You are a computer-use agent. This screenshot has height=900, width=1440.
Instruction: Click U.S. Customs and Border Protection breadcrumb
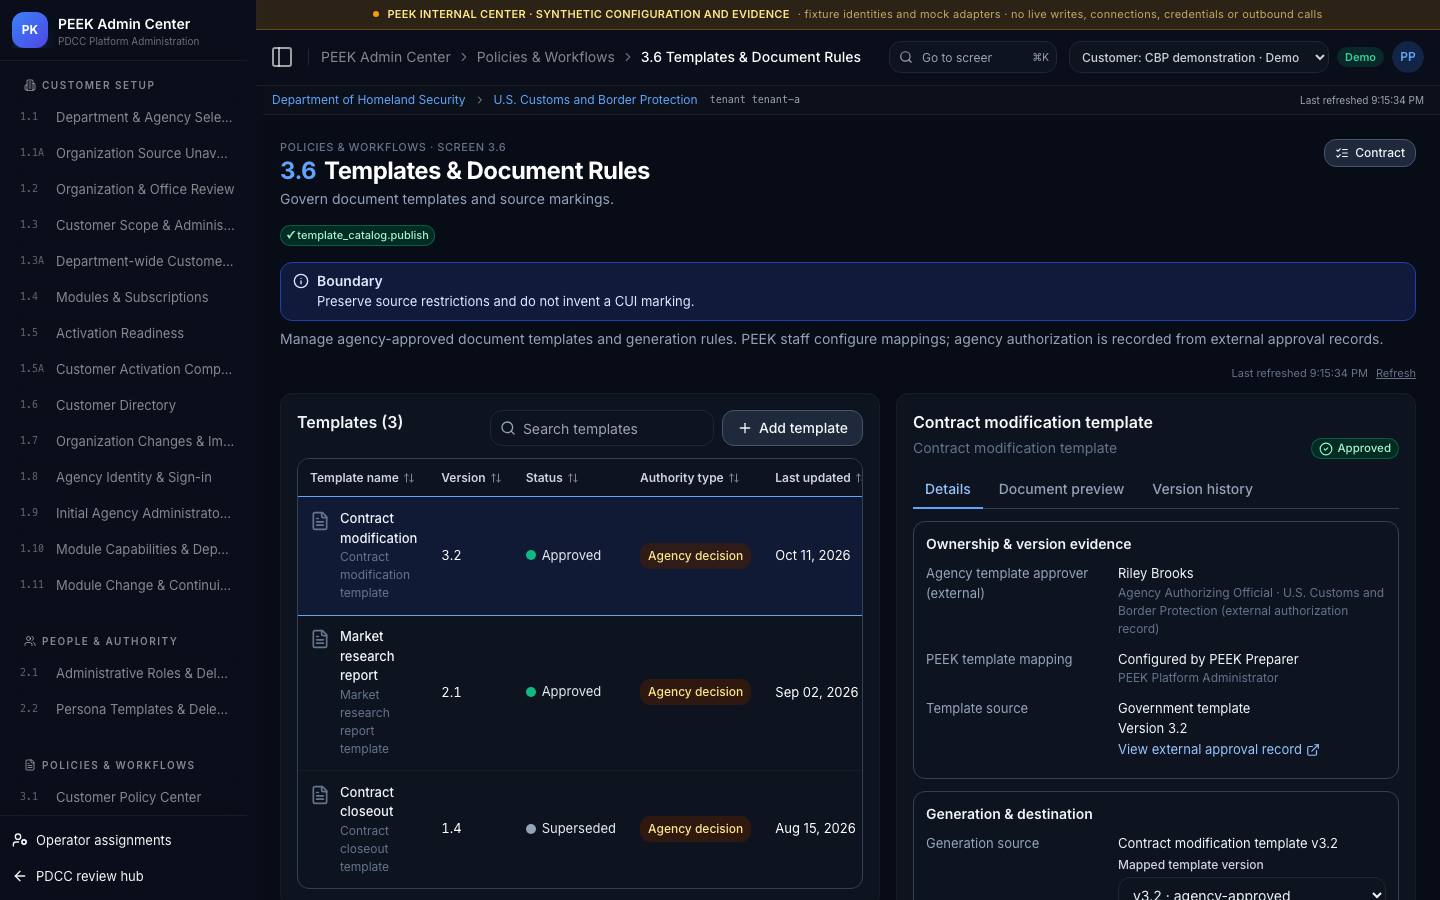click(595, 100)
